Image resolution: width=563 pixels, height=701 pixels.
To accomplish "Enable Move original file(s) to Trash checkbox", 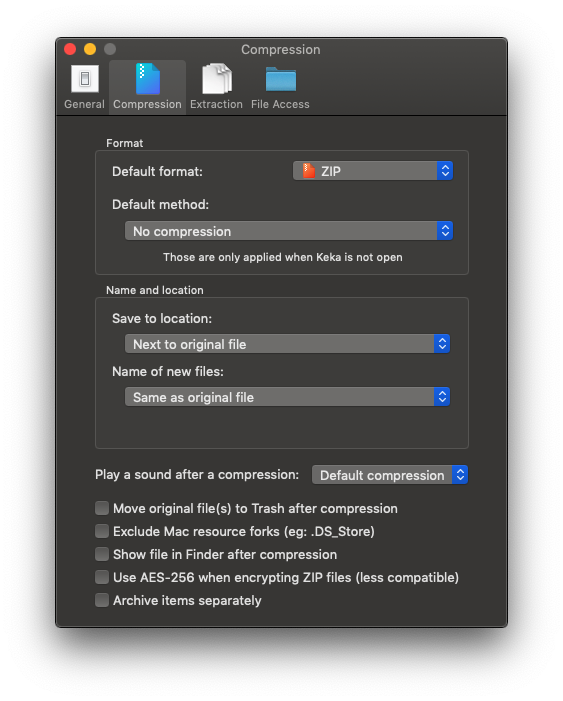I will [102, 508].
